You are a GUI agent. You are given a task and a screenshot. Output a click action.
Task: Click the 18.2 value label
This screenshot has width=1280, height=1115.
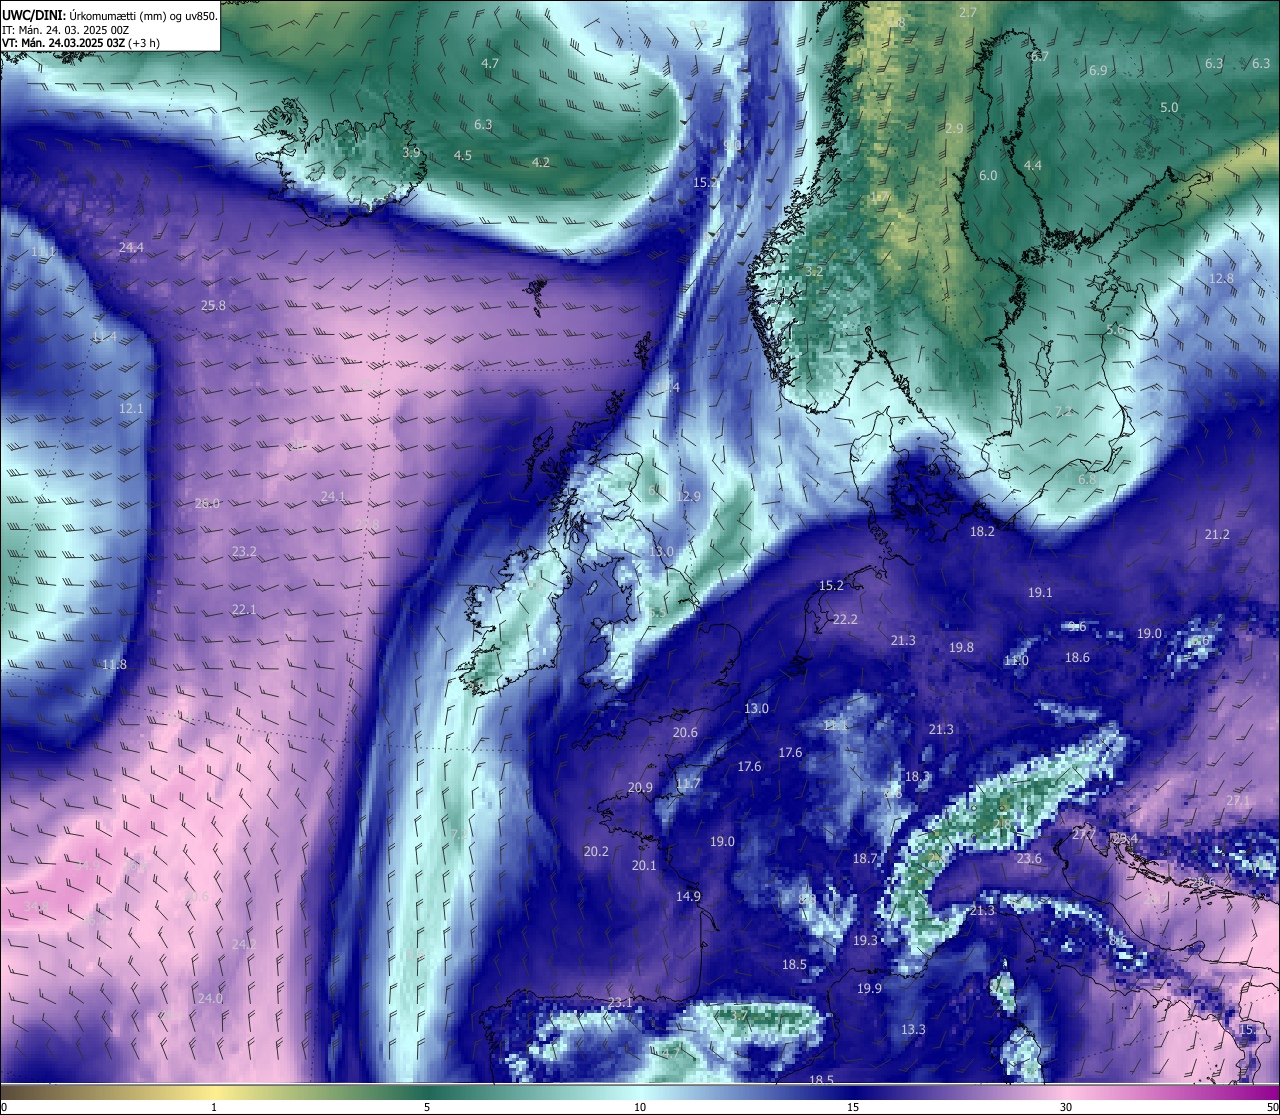(x=982, y=532)
